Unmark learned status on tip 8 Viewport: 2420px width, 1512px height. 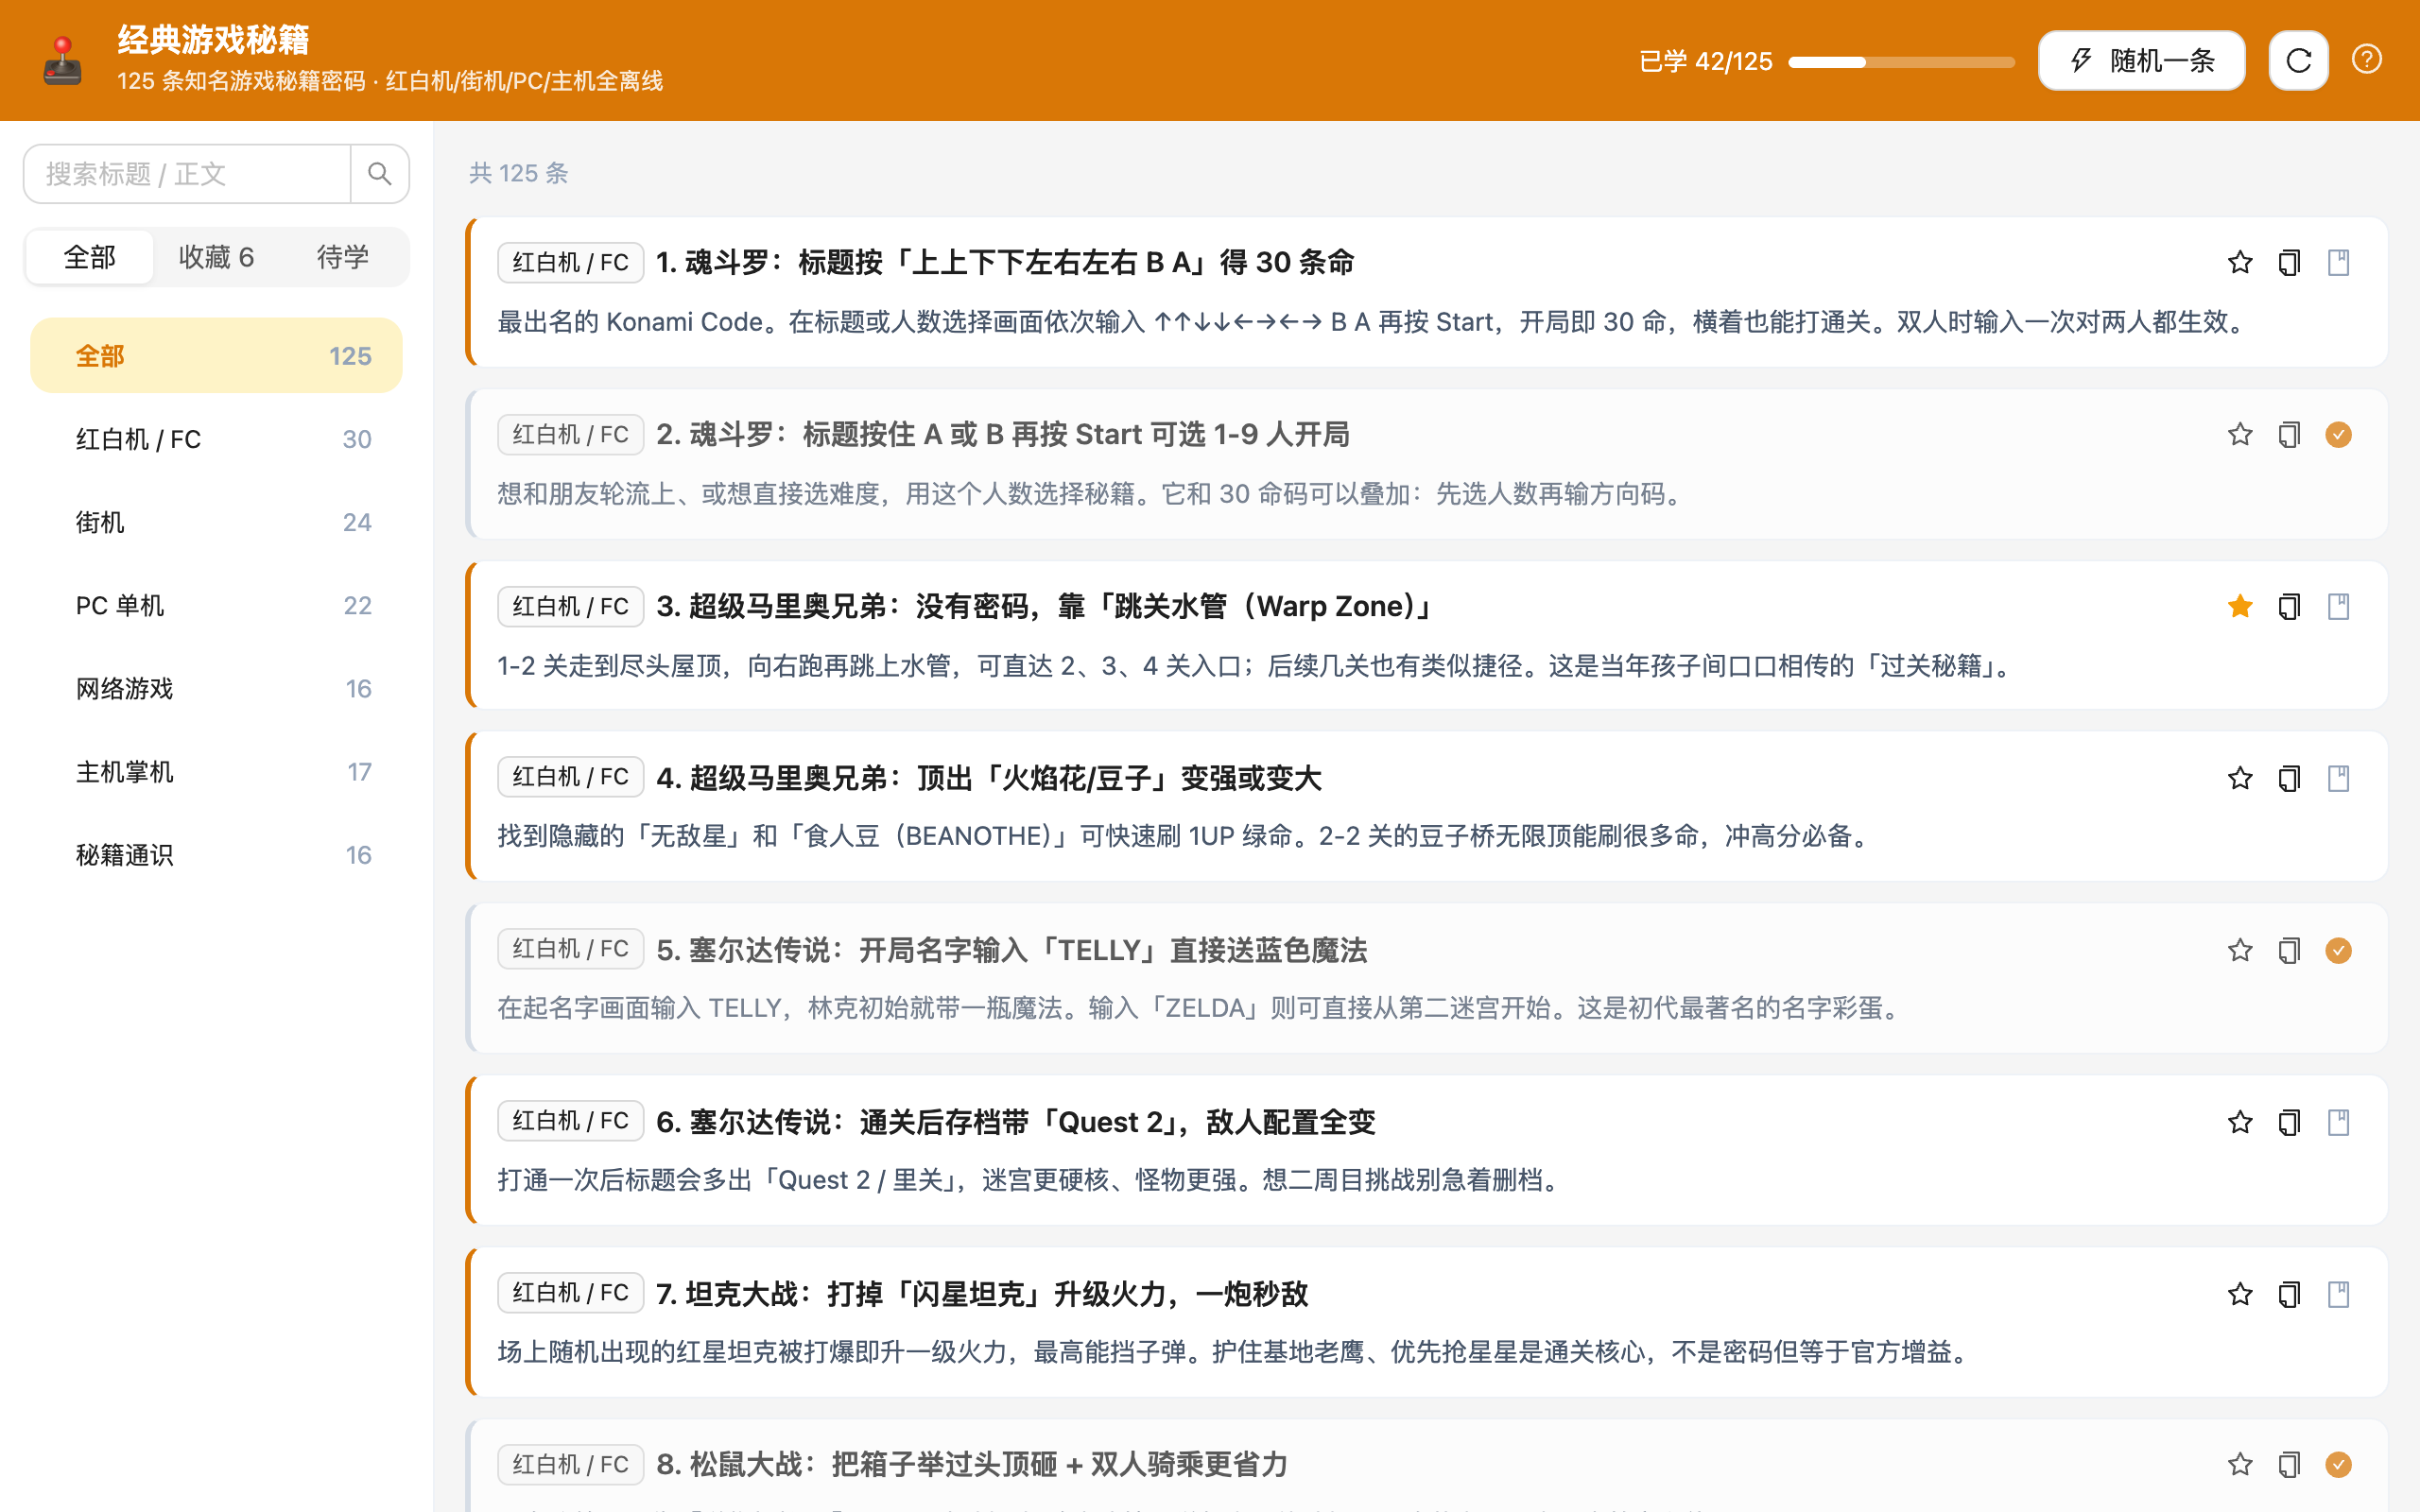[2338, 1465]
